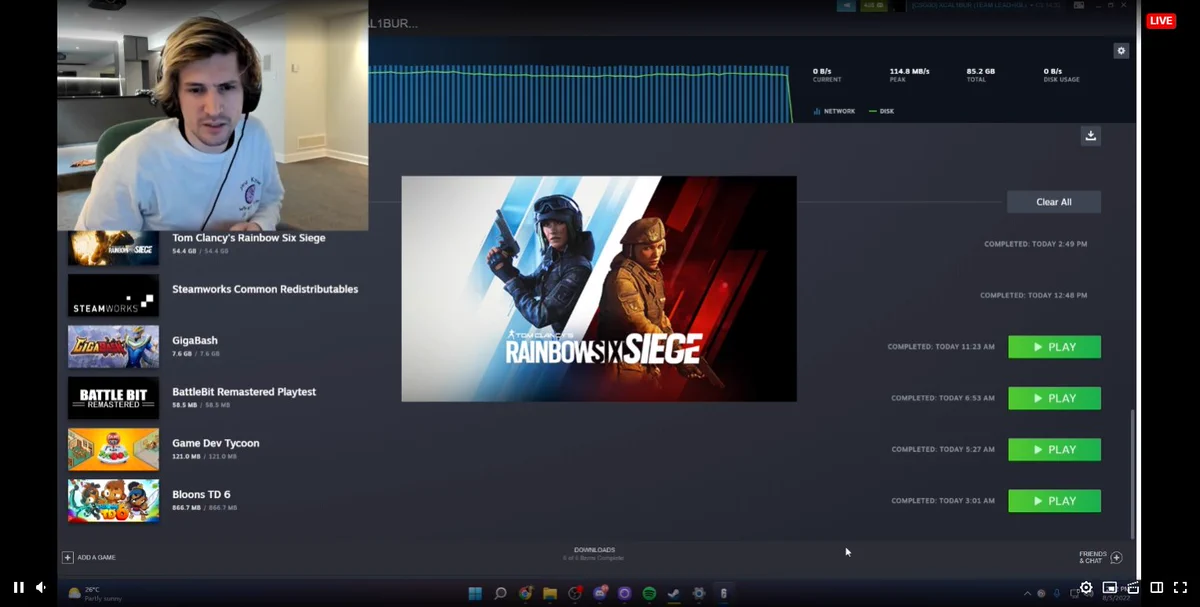Viewport: 1200px width, 607px height.
Task: Open the BattleBit Remastered thumbnail
Action: pyautogui.click(x=113, y=398)
